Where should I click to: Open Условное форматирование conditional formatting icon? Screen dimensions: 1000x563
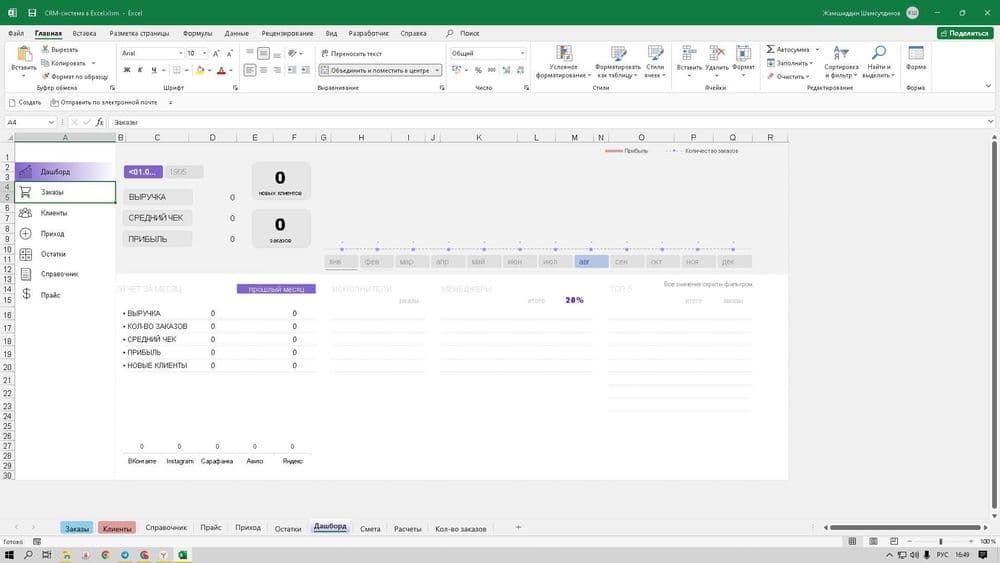pos(564,54)
